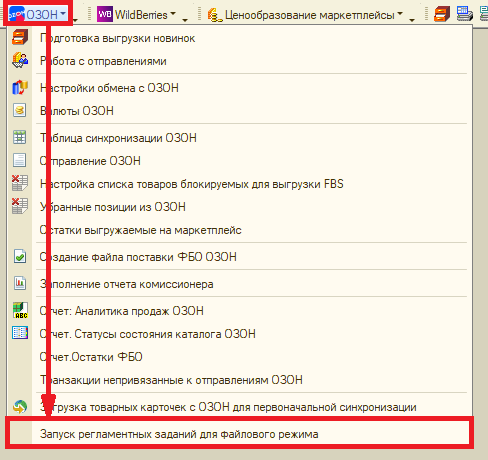Open the WildBerries dropdown menu
This screenshot has width=488, height=460.
[x=137, y=14]
